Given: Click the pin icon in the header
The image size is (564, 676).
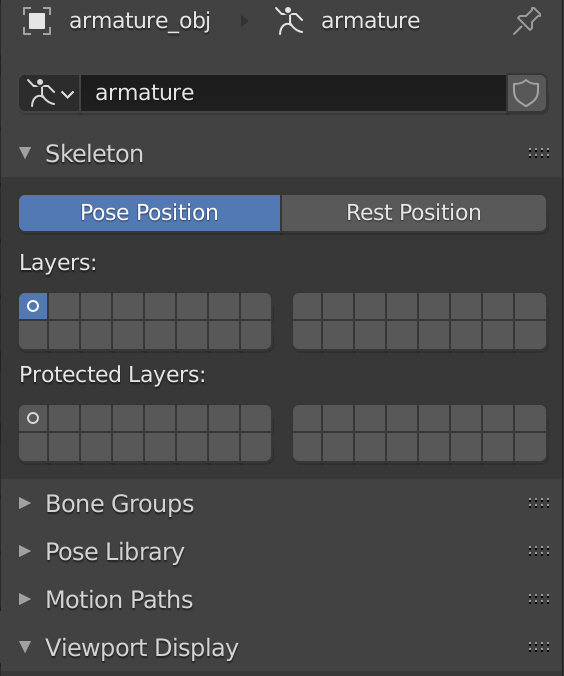Looking at the screenshot, I should (526, 21).
